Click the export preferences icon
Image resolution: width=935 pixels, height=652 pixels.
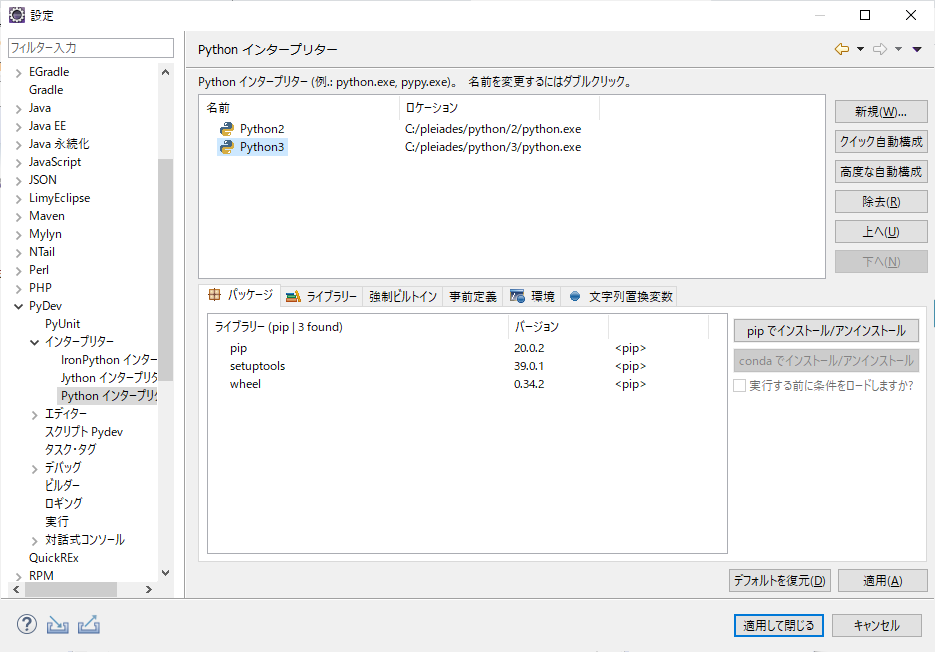point(89,625)
